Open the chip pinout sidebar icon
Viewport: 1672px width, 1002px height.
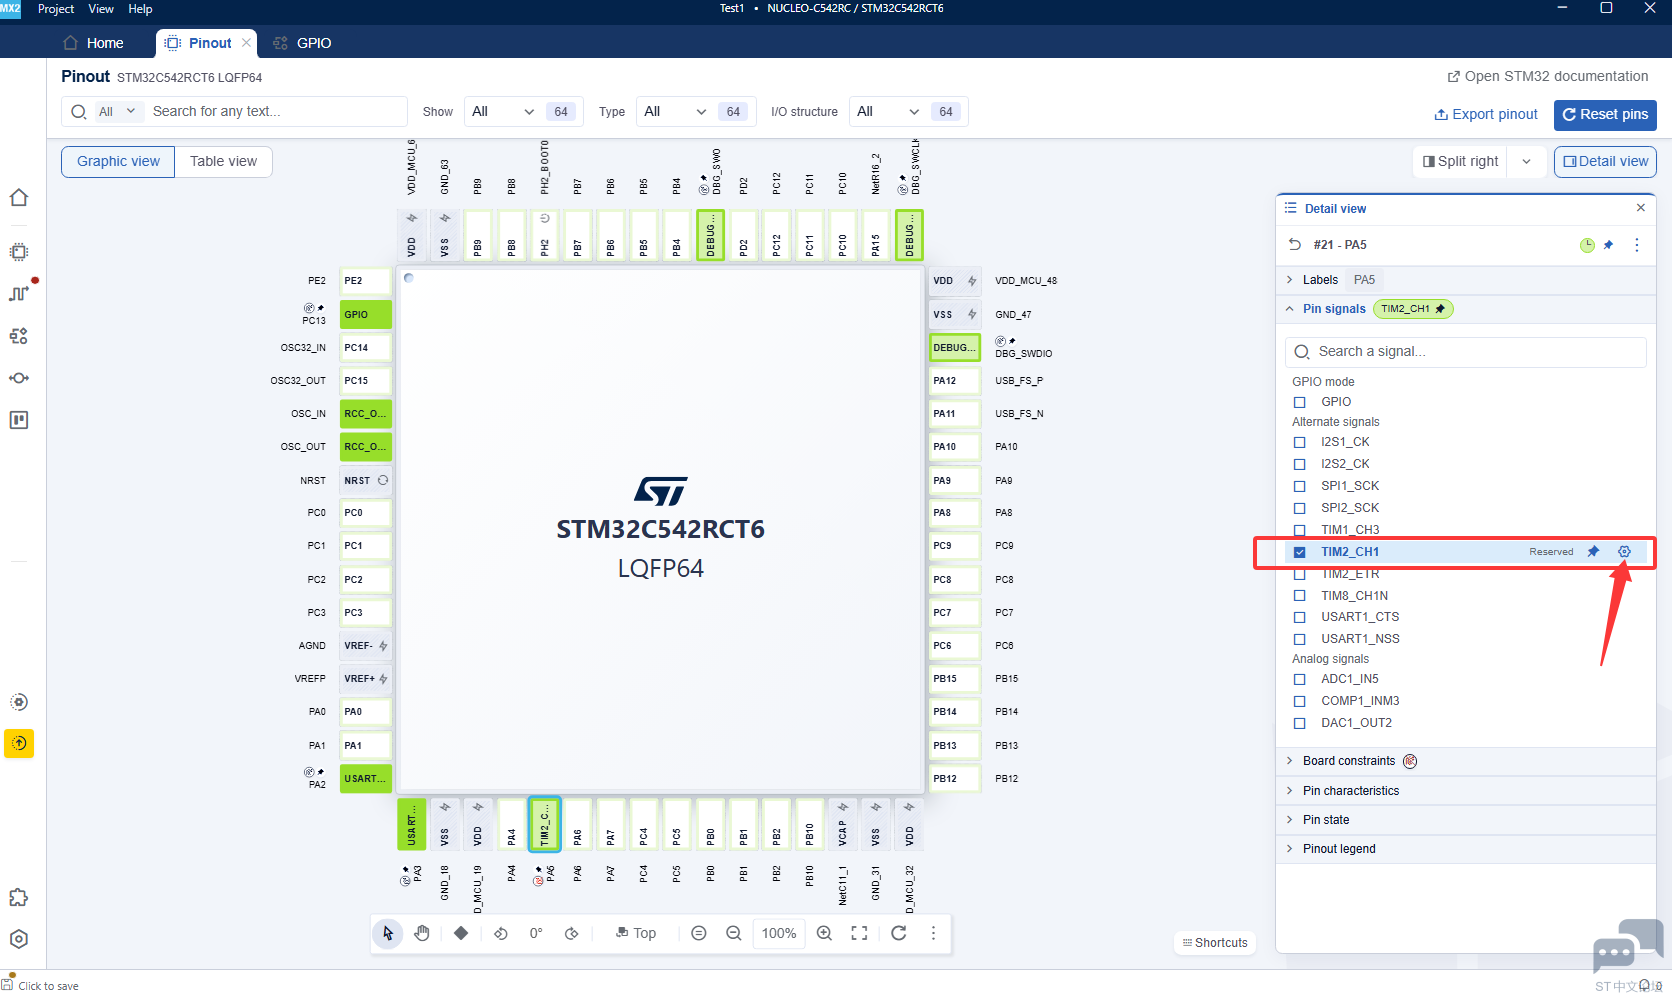(x=19, y=252)
